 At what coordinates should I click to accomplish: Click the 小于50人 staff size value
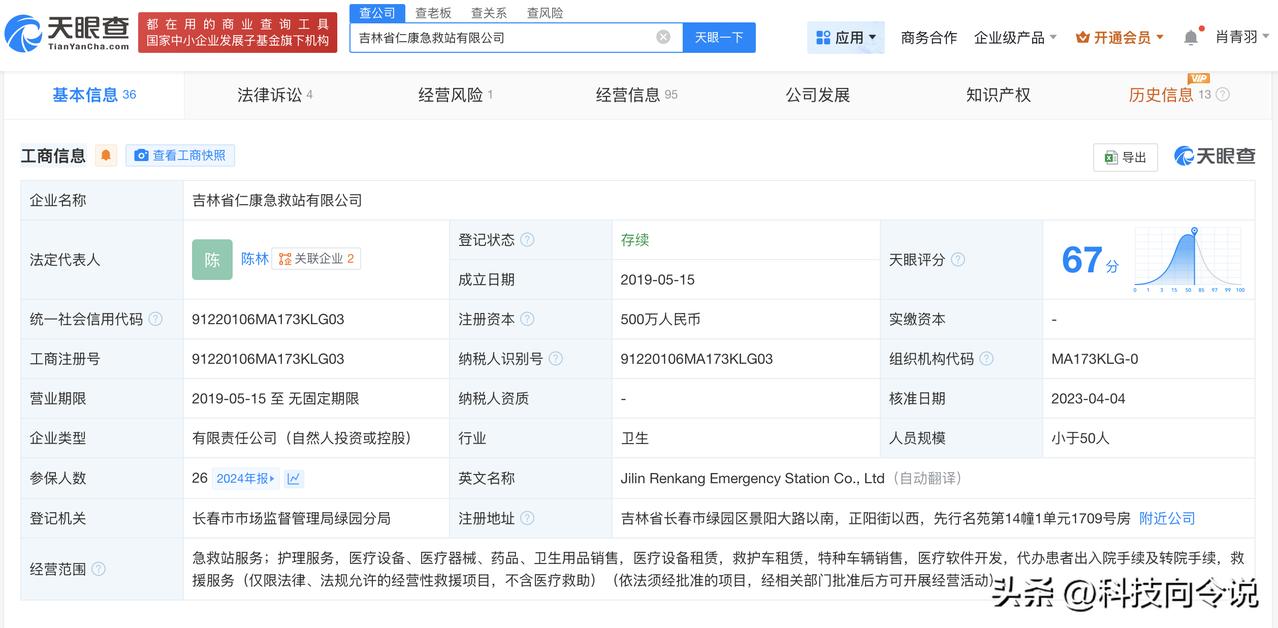click(1080, 438)
